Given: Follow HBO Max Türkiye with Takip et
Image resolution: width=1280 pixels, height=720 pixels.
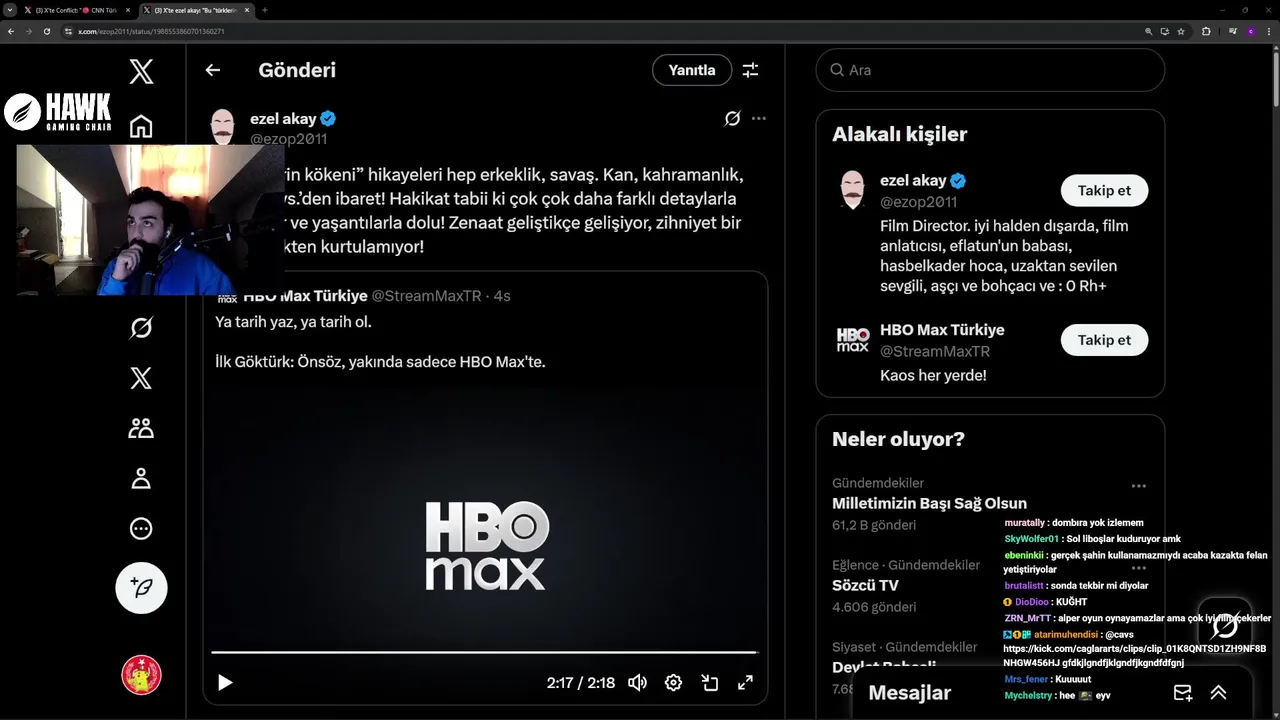Looking at the screenshot, I should (x=1104, y=340).
